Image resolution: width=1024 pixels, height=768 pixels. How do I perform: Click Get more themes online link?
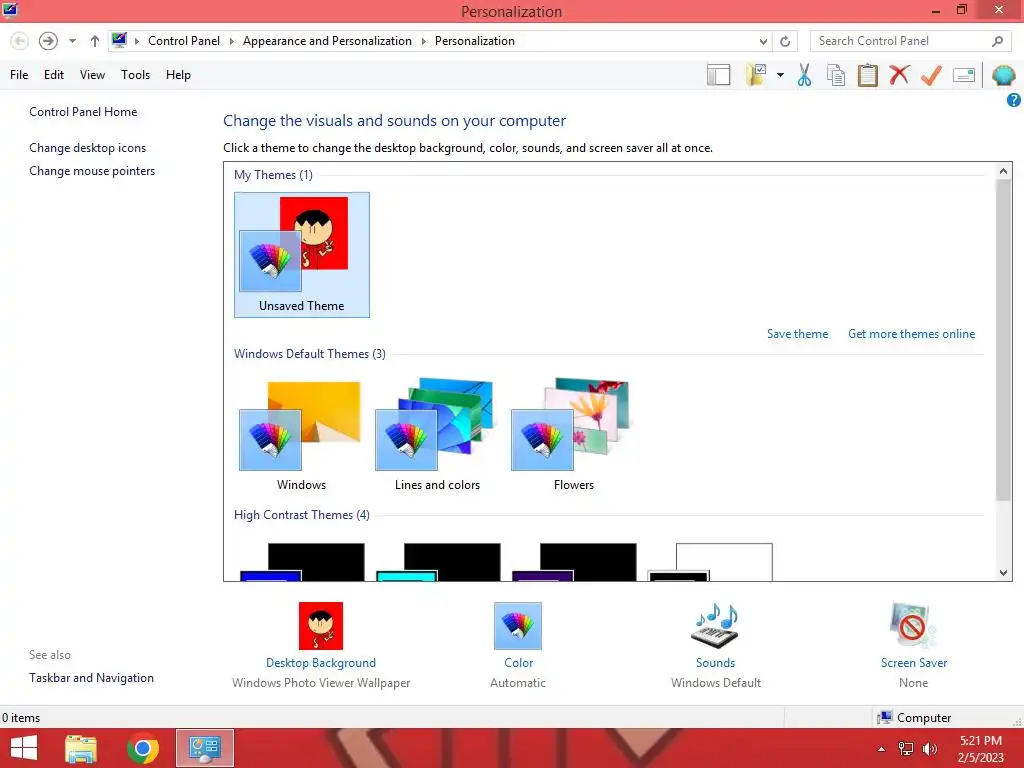tap(911, 334)
